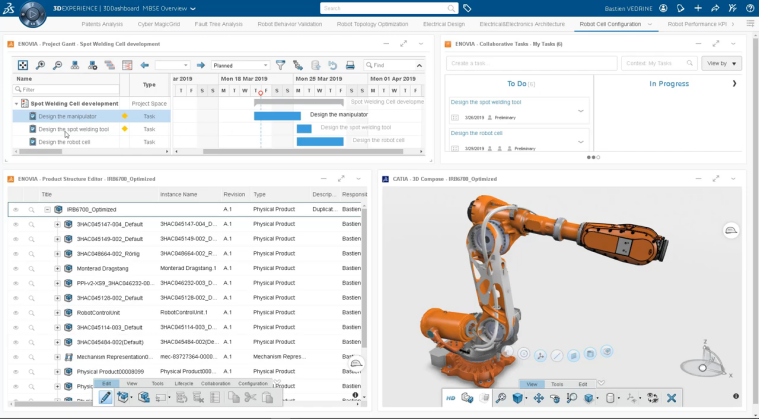Open the Robot Topology Optimization tab

[372, 24]
